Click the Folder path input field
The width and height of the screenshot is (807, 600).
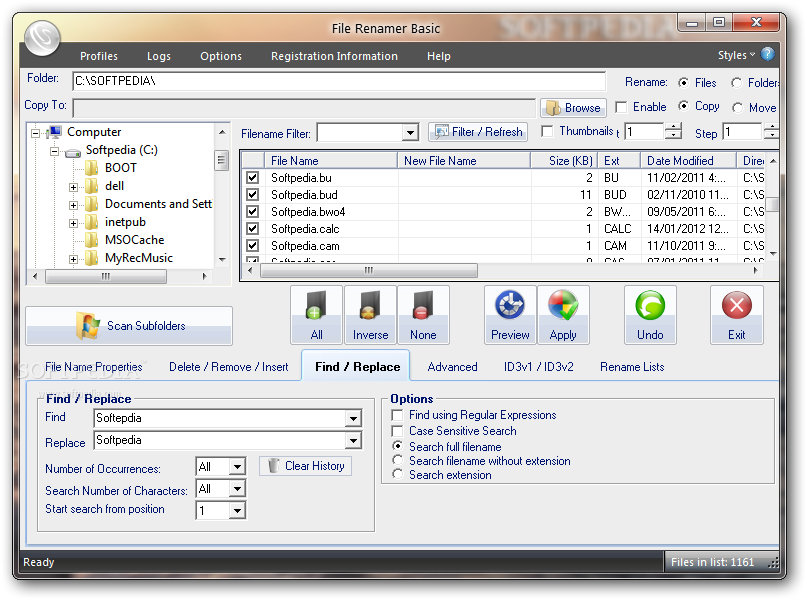[339, 81]
